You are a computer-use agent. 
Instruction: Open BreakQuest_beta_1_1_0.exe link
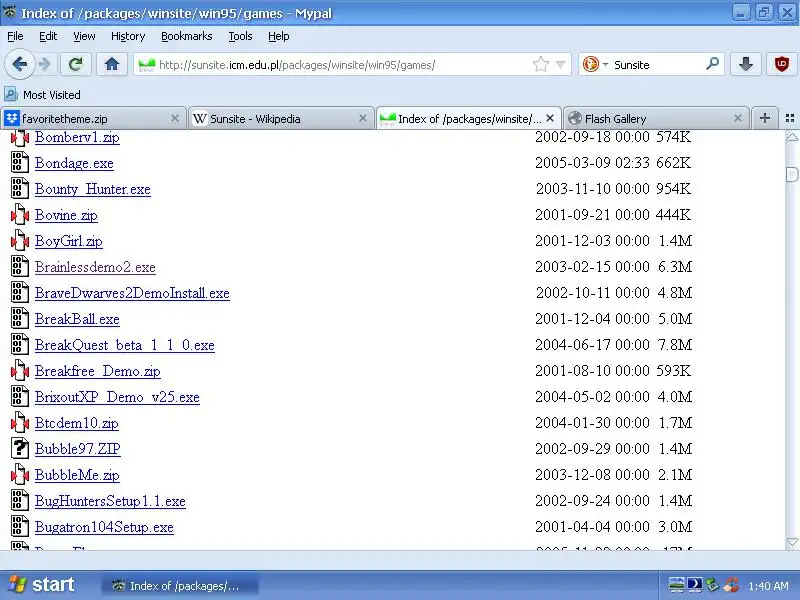(124, 345)
